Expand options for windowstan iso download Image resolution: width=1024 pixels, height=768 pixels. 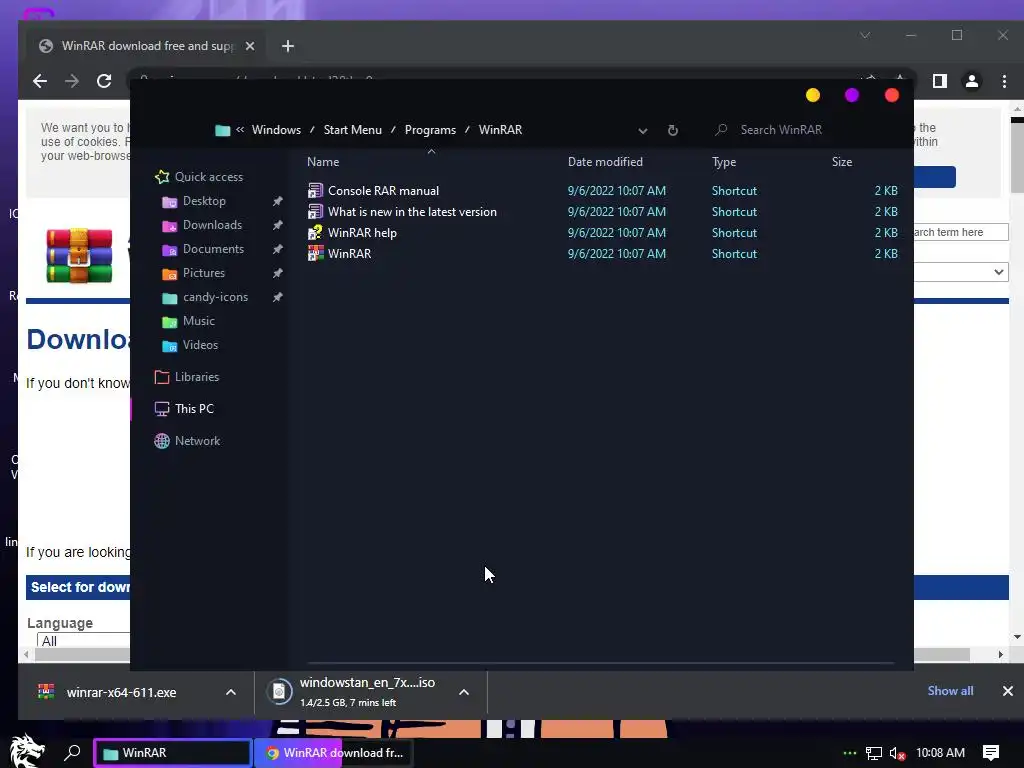(464, 692)
